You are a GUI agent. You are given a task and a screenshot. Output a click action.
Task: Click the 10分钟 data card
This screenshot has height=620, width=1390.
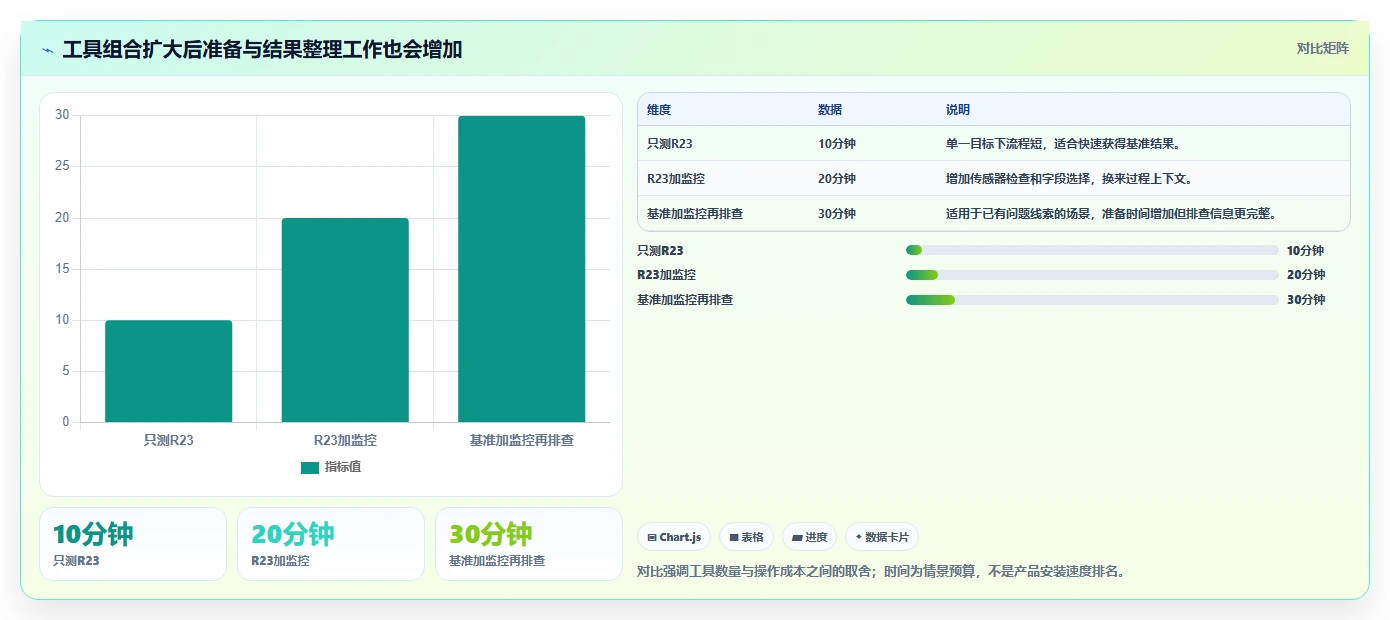(x=133, y=544)
